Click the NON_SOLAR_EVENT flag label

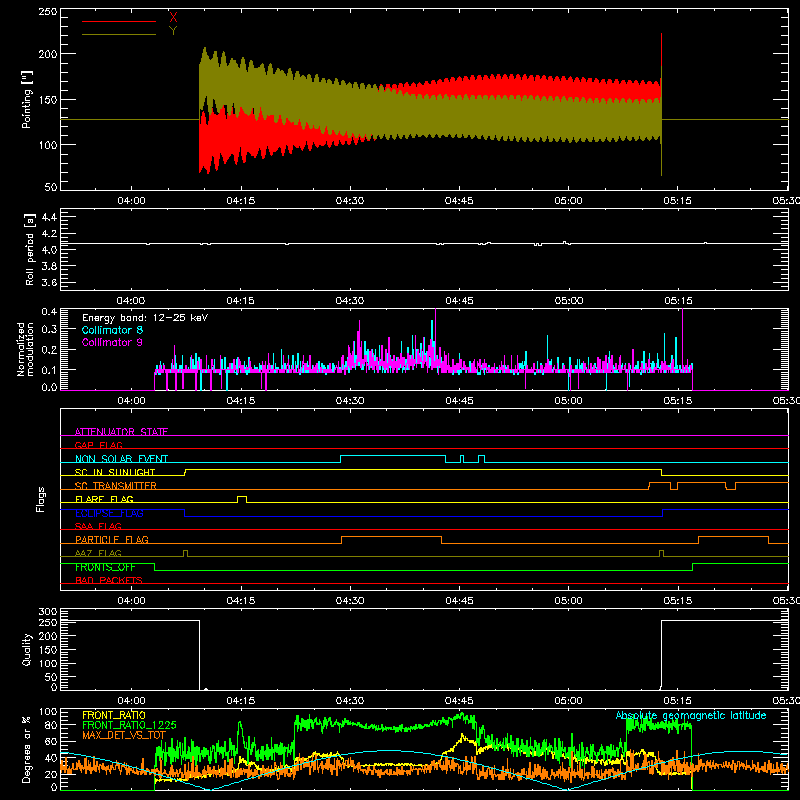[x=121, y=459]
